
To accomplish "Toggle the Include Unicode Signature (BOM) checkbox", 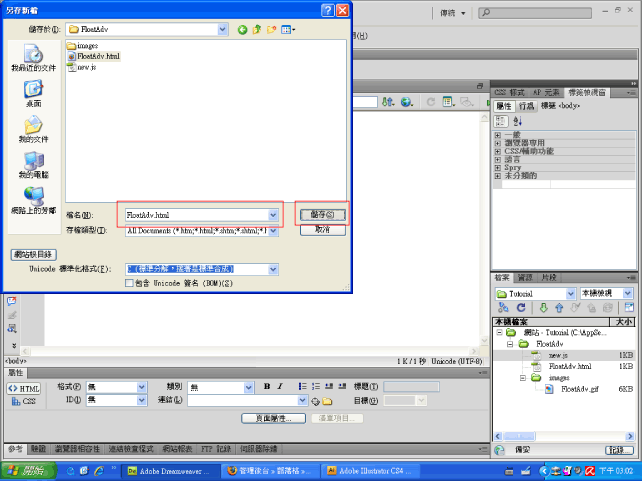I will pyautogui.click(x=129, y=283).
